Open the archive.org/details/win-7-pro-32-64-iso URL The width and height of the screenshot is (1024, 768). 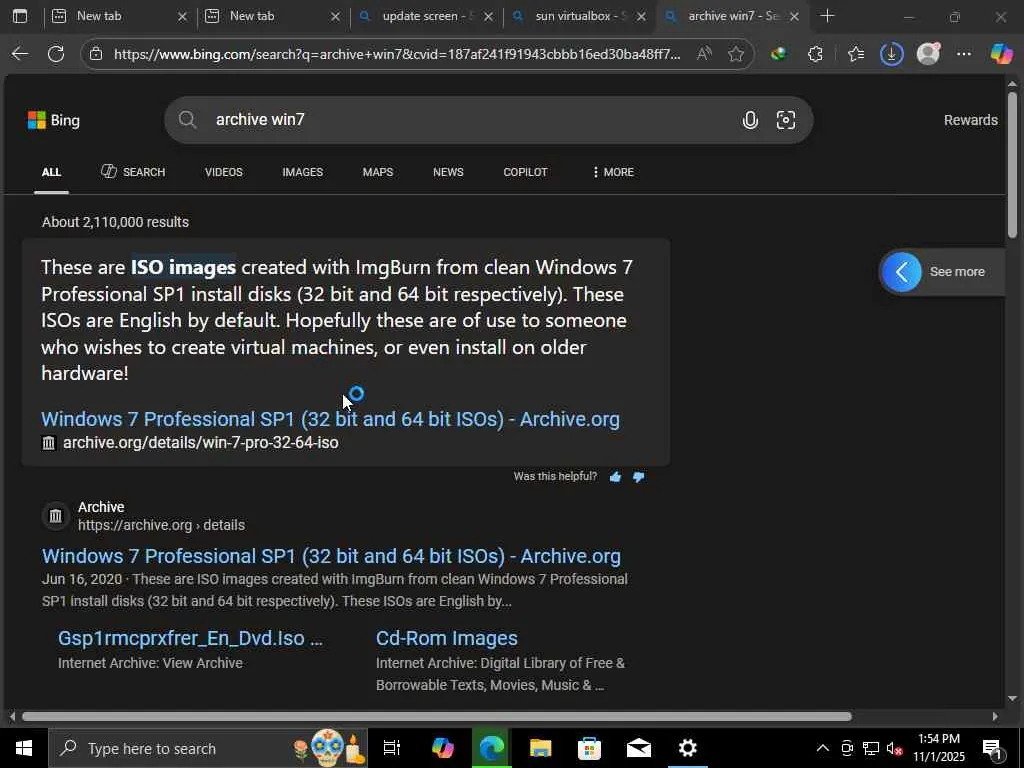point(200,443)
